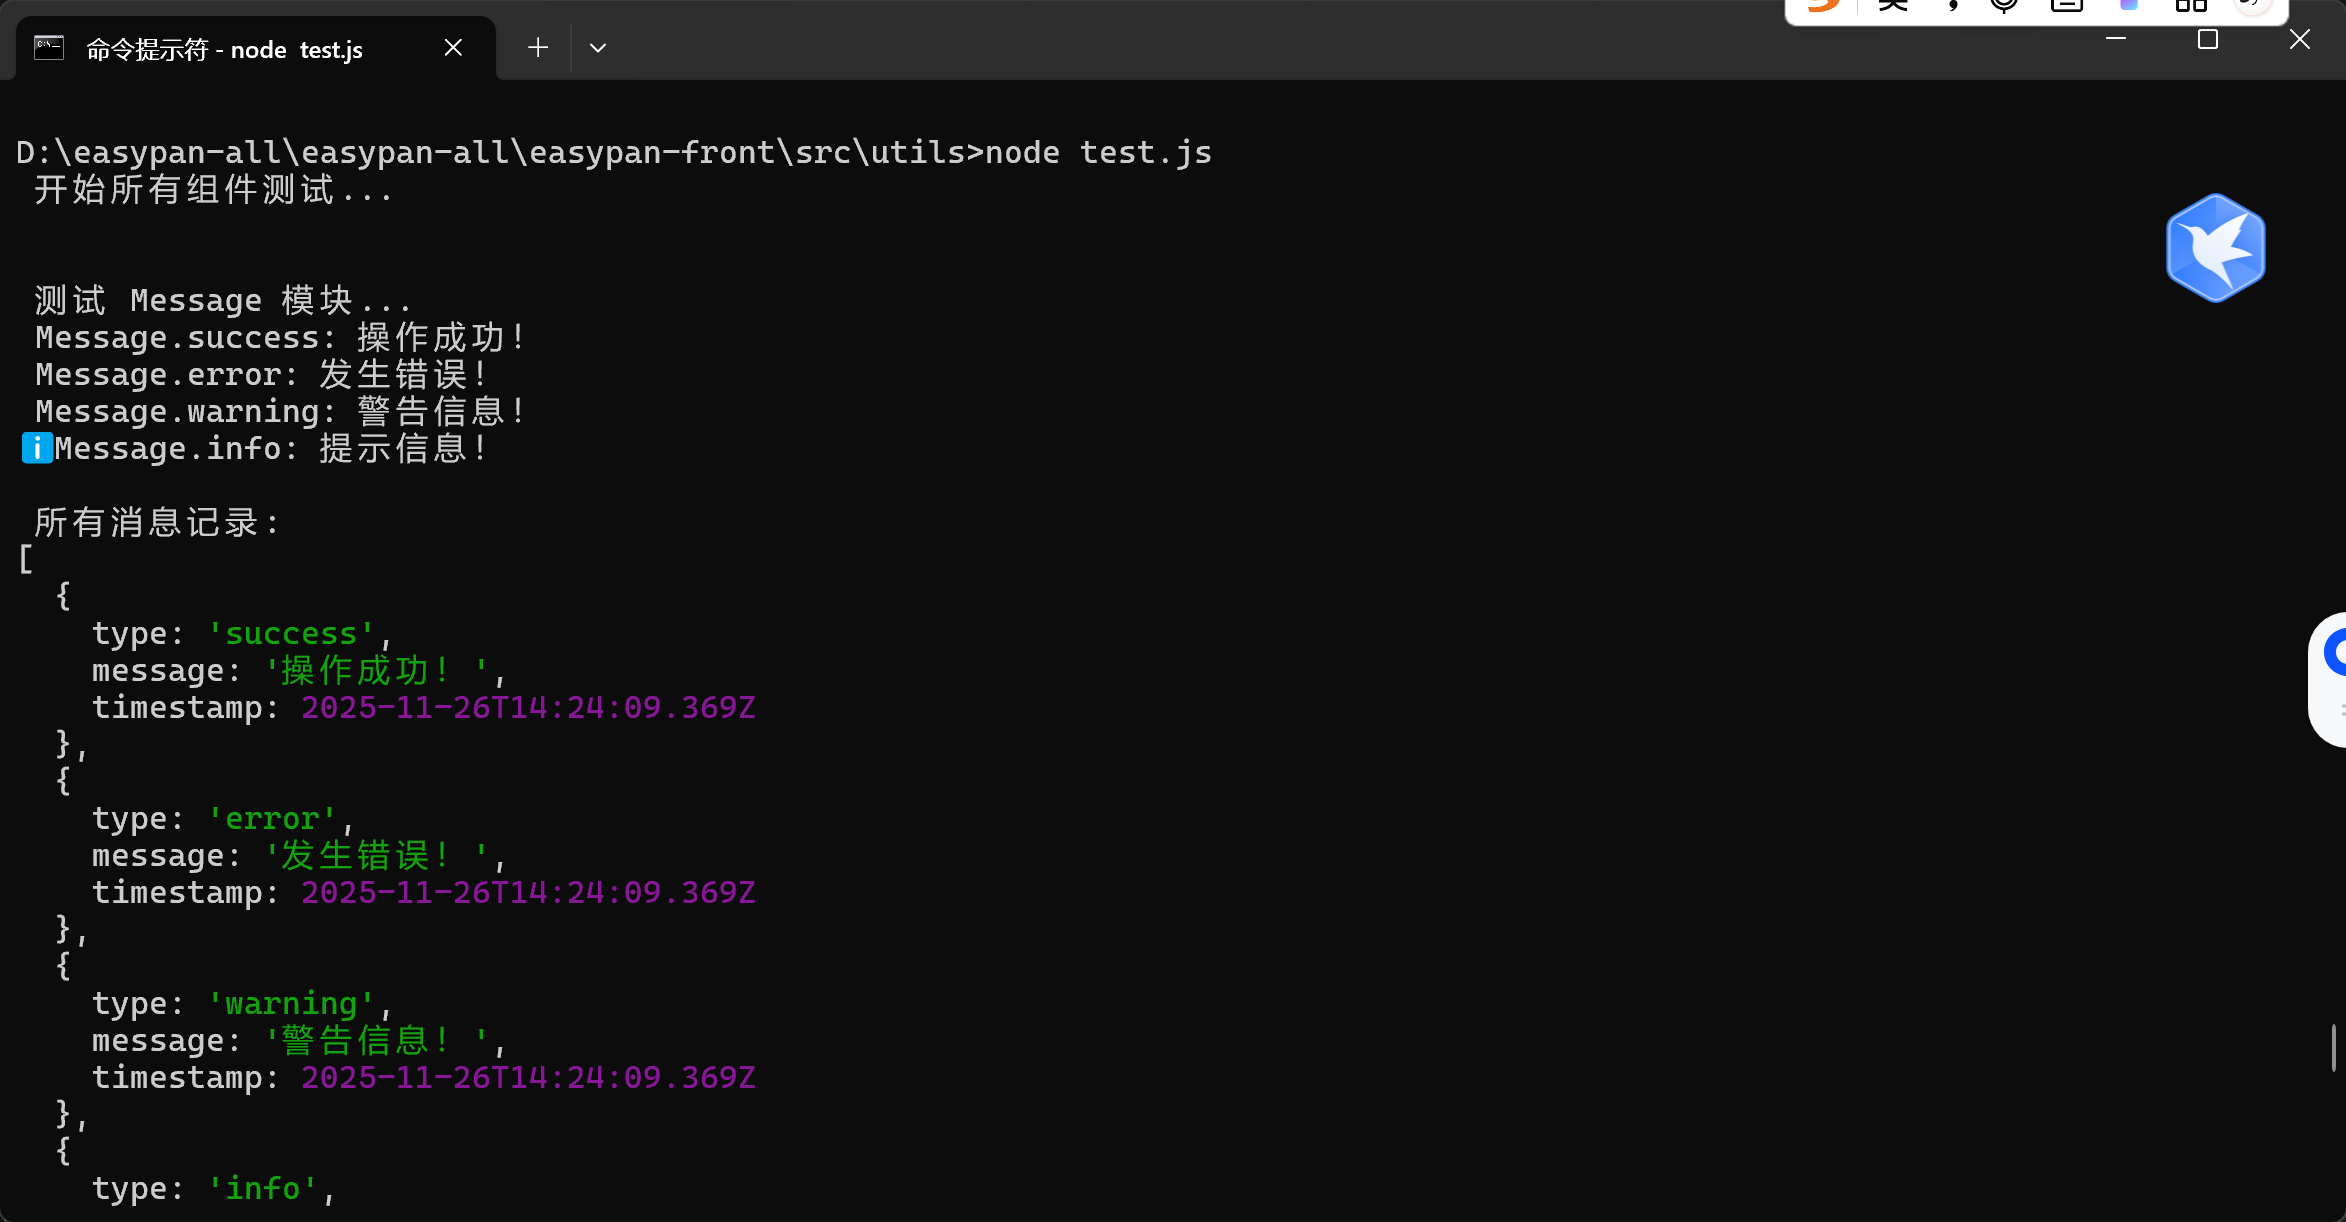Click the round icon at IME bar end
Viewport: 2346px width, 1222px height.
point(2252,6)
